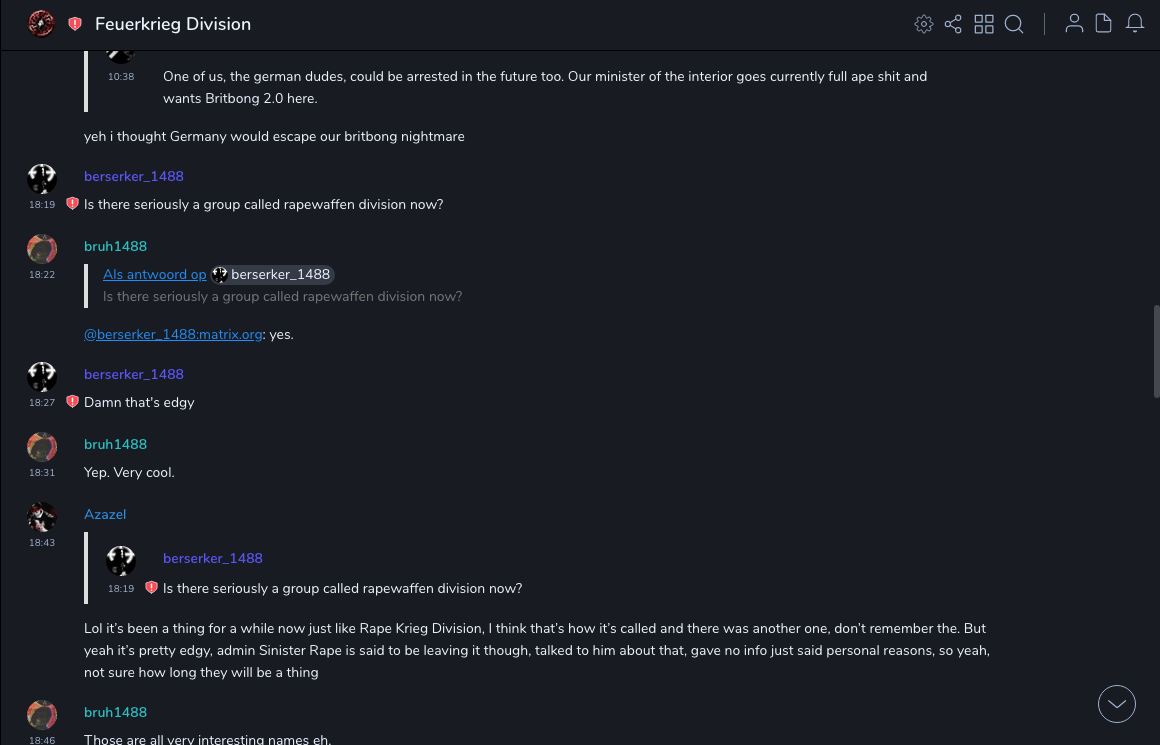Viewport: 1160px width, 745px height.
Task: Click the share room icon
Action: pyautogui.click(x=953, y=24)
